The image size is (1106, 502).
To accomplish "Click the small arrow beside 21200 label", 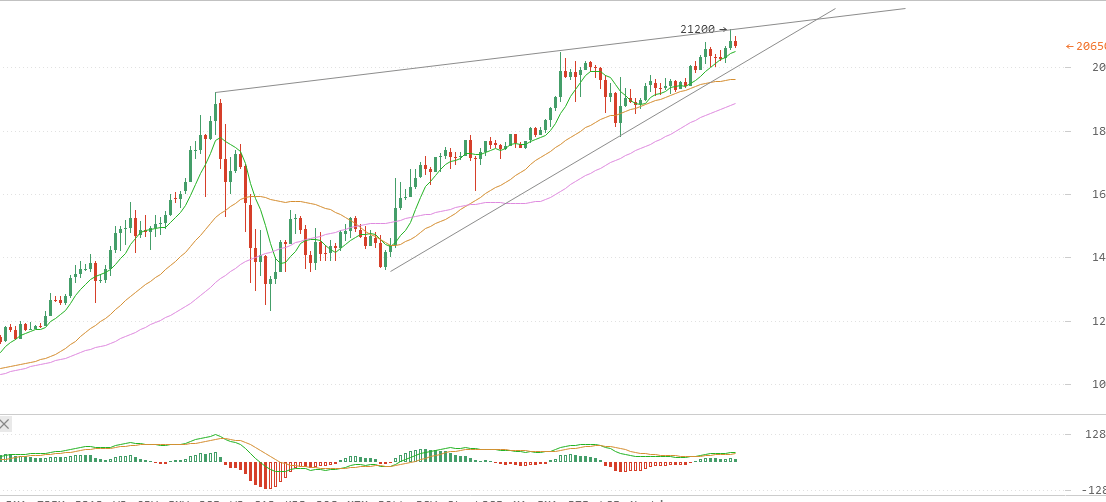I will coord(722,30).
